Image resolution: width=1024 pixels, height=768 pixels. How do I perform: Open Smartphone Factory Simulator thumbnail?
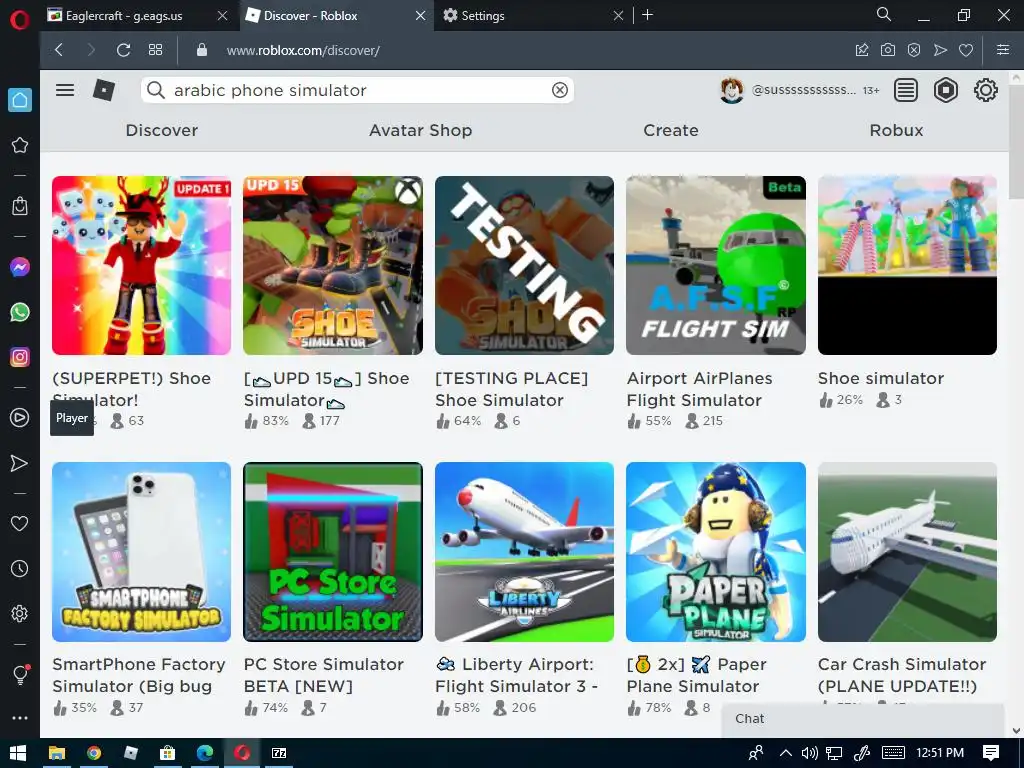141,552
